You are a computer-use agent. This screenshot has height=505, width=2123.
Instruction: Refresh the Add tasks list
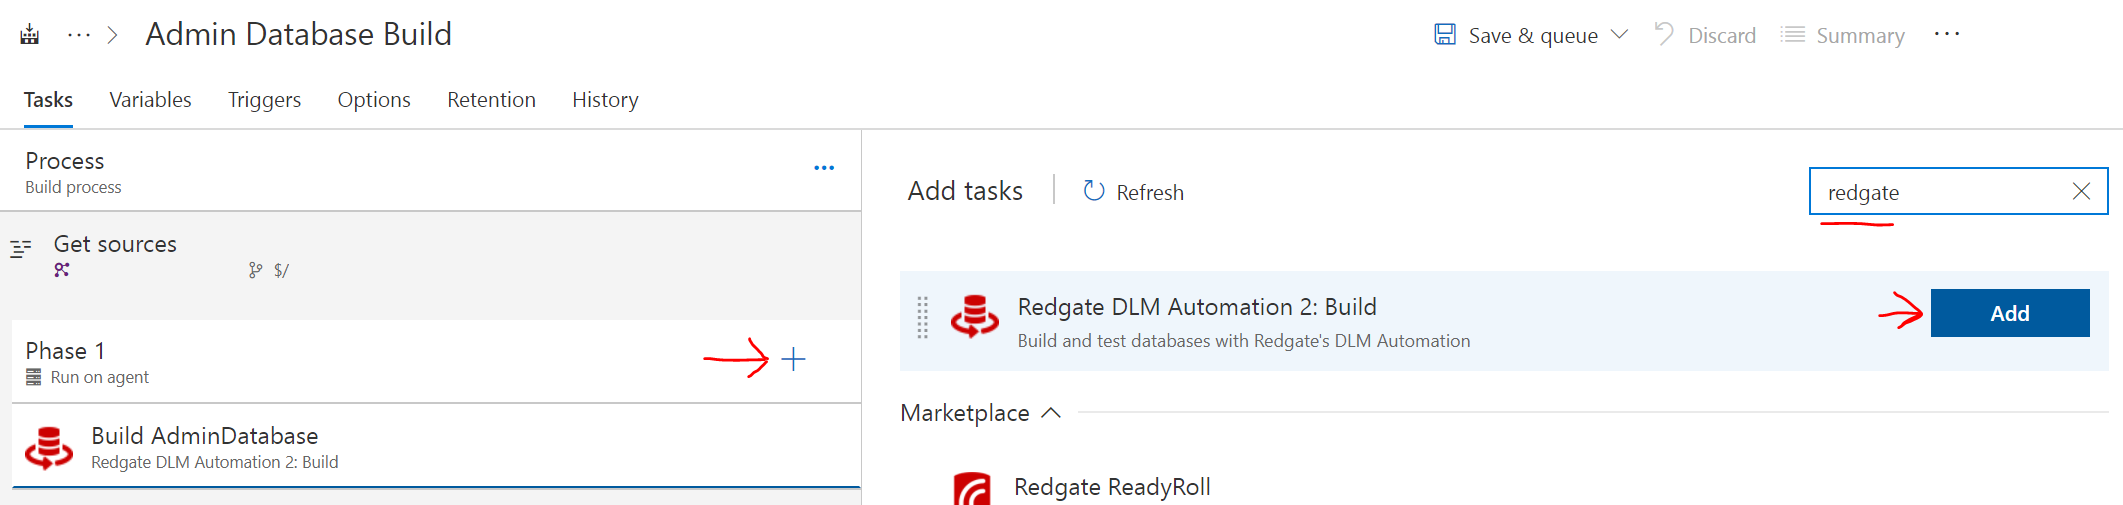pos(1133,192)
